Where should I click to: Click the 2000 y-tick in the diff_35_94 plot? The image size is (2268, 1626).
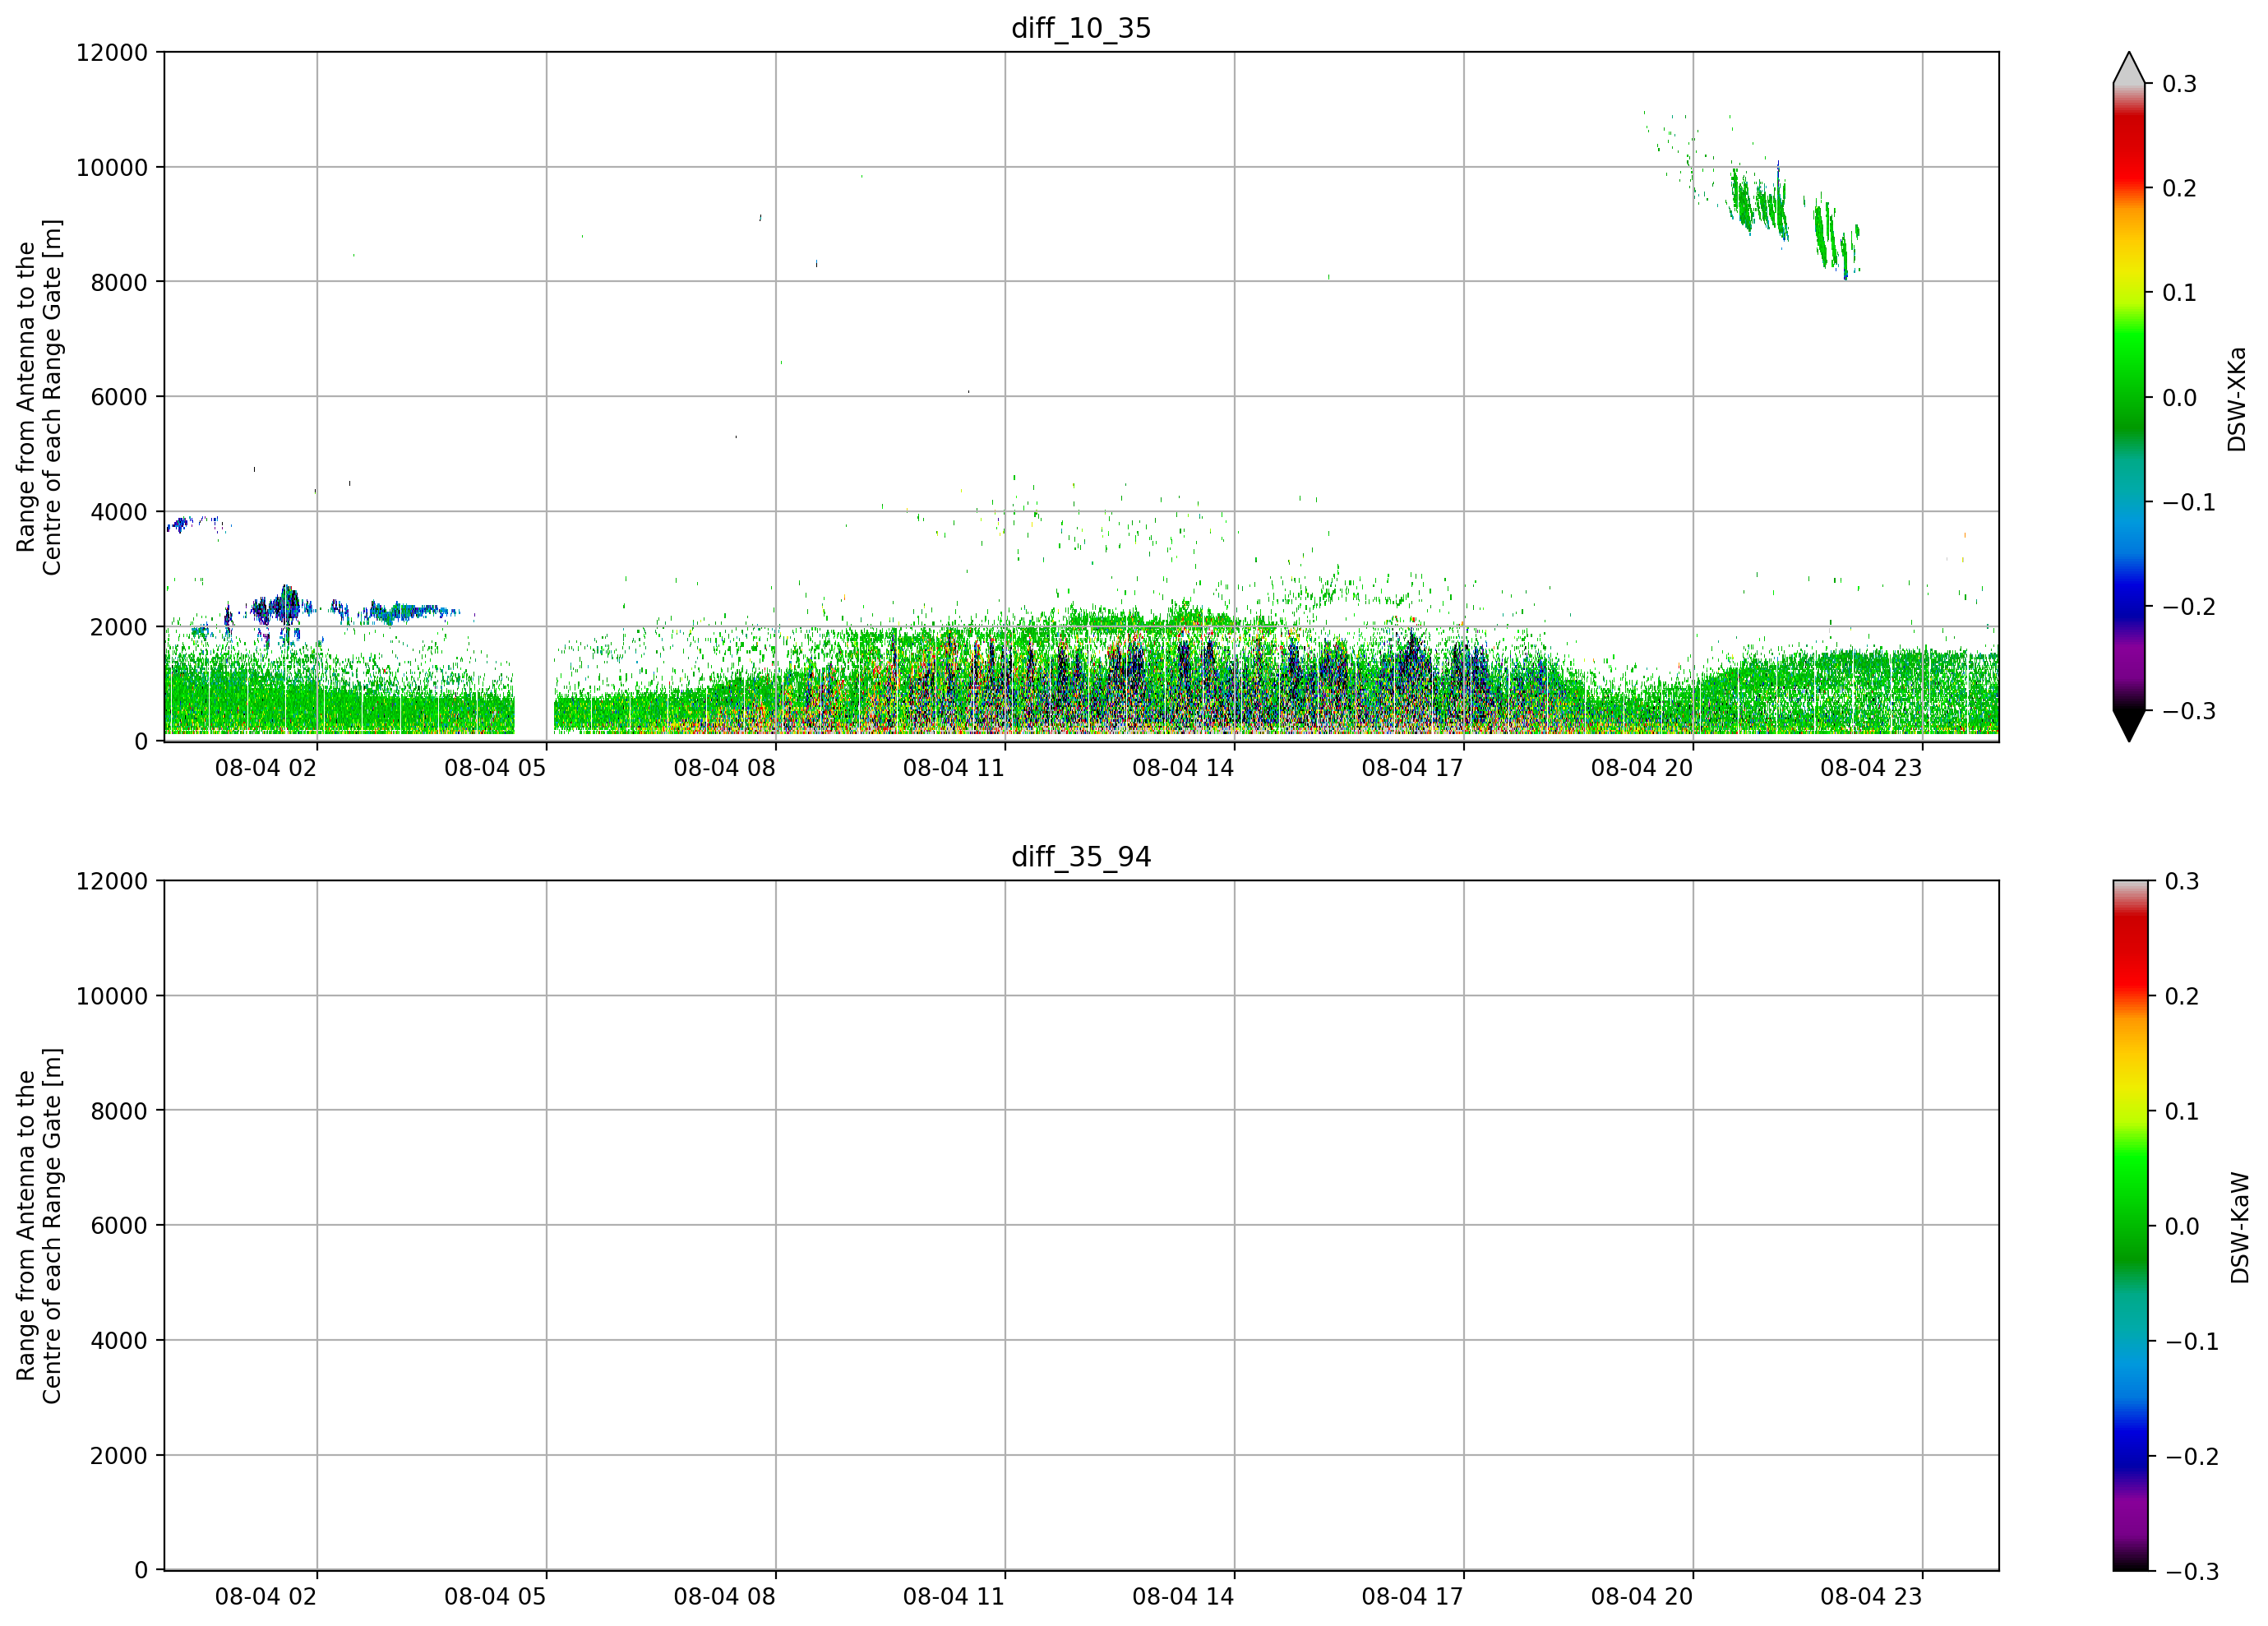coord(119,1456)
